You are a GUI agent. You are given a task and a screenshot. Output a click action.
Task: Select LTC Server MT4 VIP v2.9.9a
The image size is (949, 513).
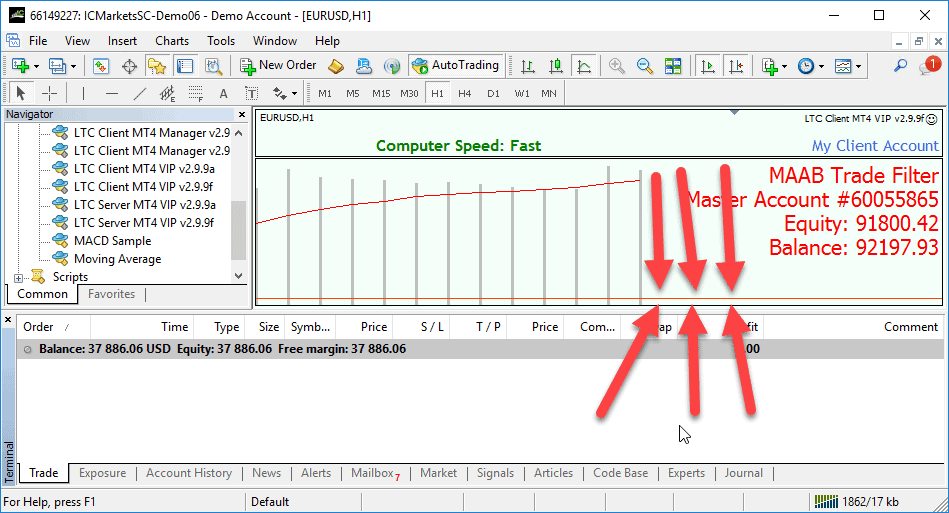click(x=145, y=204)
